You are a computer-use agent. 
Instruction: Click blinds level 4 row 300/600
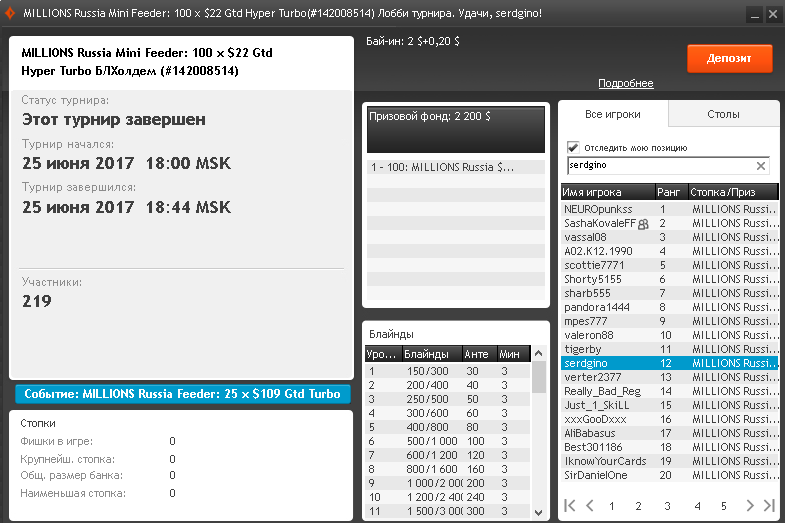coord(448,413)
